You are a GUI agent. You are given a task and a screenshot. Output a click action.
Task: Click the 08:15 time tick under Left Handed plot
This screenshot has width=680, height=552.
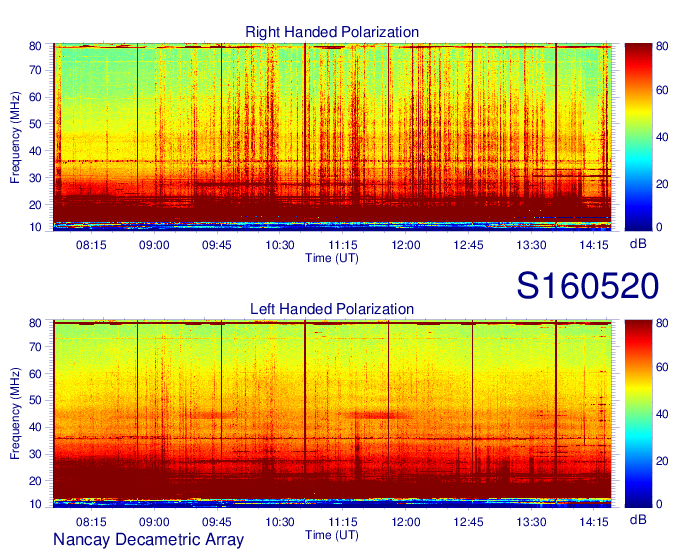coord(91,522)
